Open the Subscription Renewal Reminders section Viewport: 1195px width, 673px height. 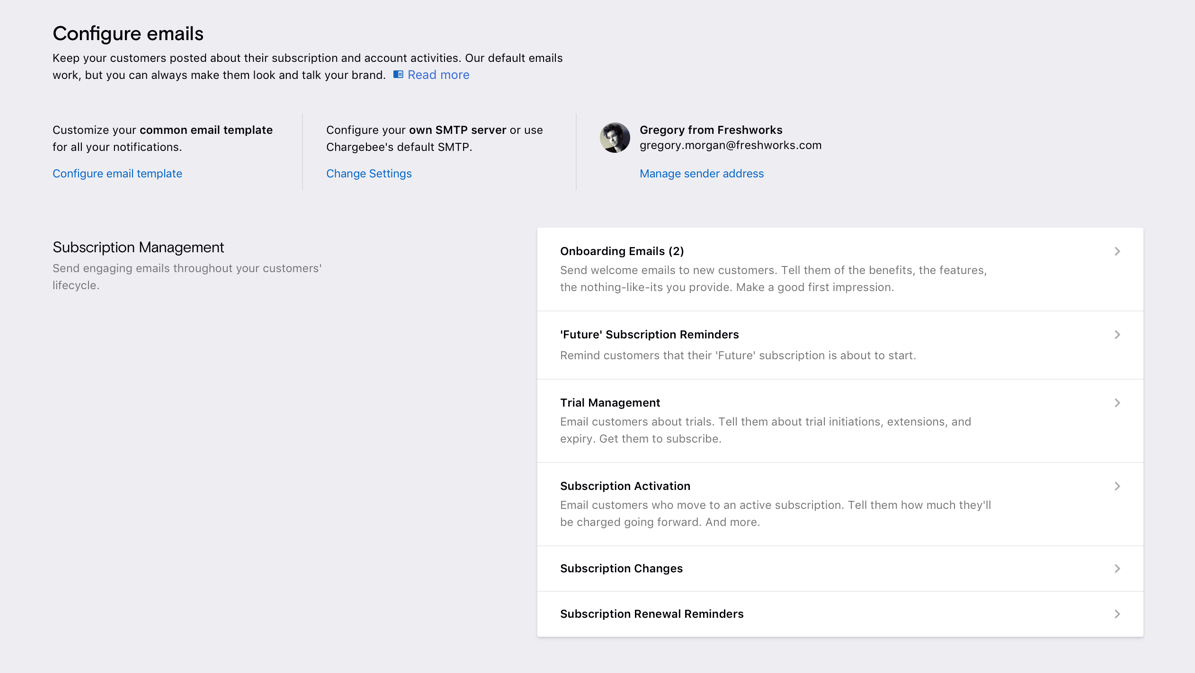click(651, 613)
